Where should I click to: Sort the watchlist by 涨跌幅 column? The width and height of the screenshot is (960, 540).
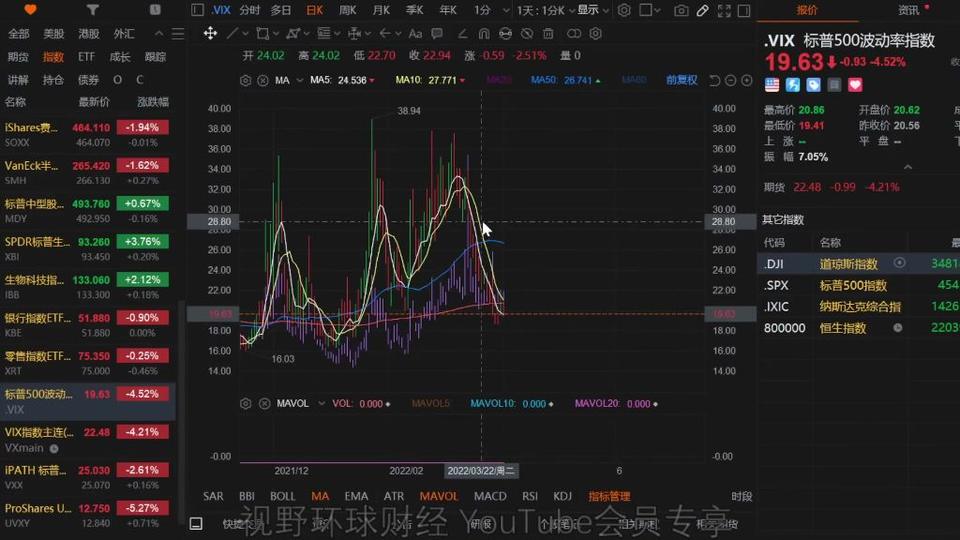(x=152, y=102)
